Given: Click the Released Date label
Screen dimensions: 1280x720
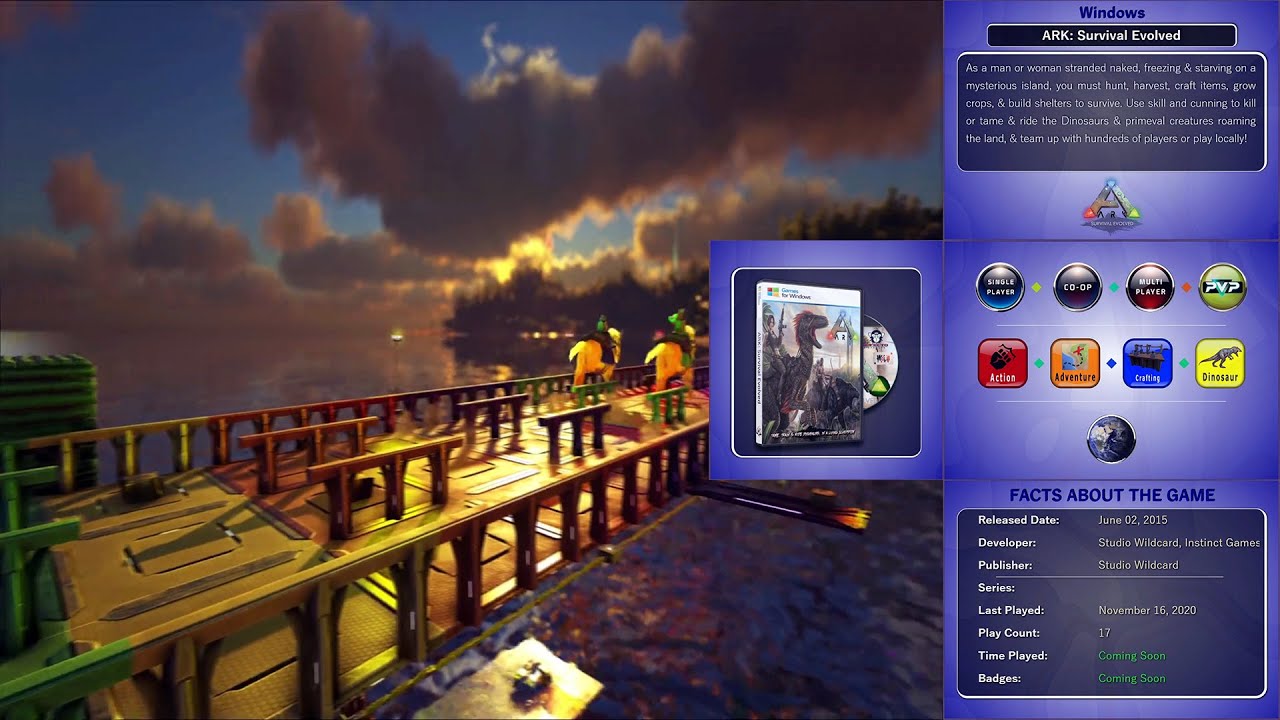Looking at the screenshot, I should pos(1018,520).
